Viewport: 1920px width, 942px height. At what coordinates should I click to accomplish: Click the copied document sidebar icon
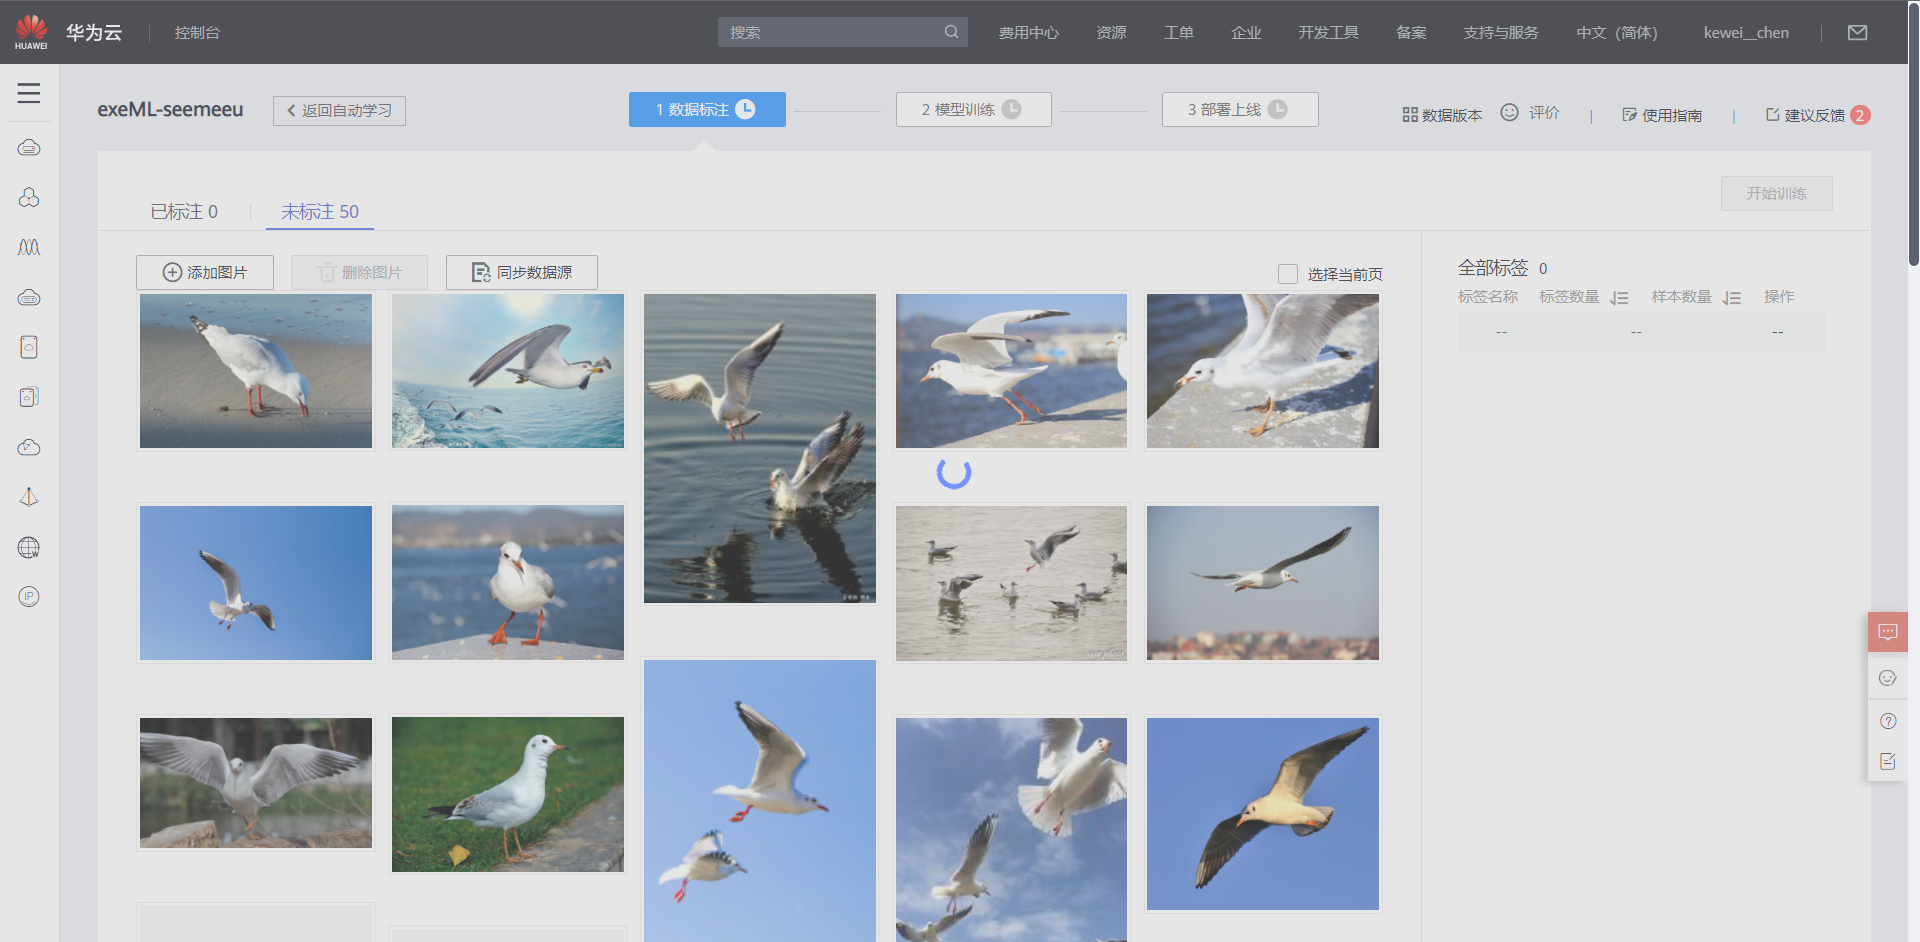(29, 397)
